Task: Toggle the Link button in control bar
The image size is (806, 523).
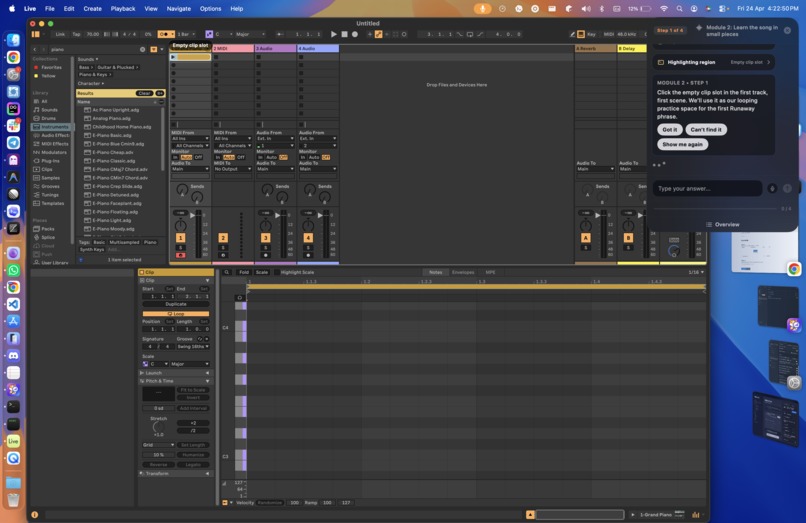Action: point(60,34)
